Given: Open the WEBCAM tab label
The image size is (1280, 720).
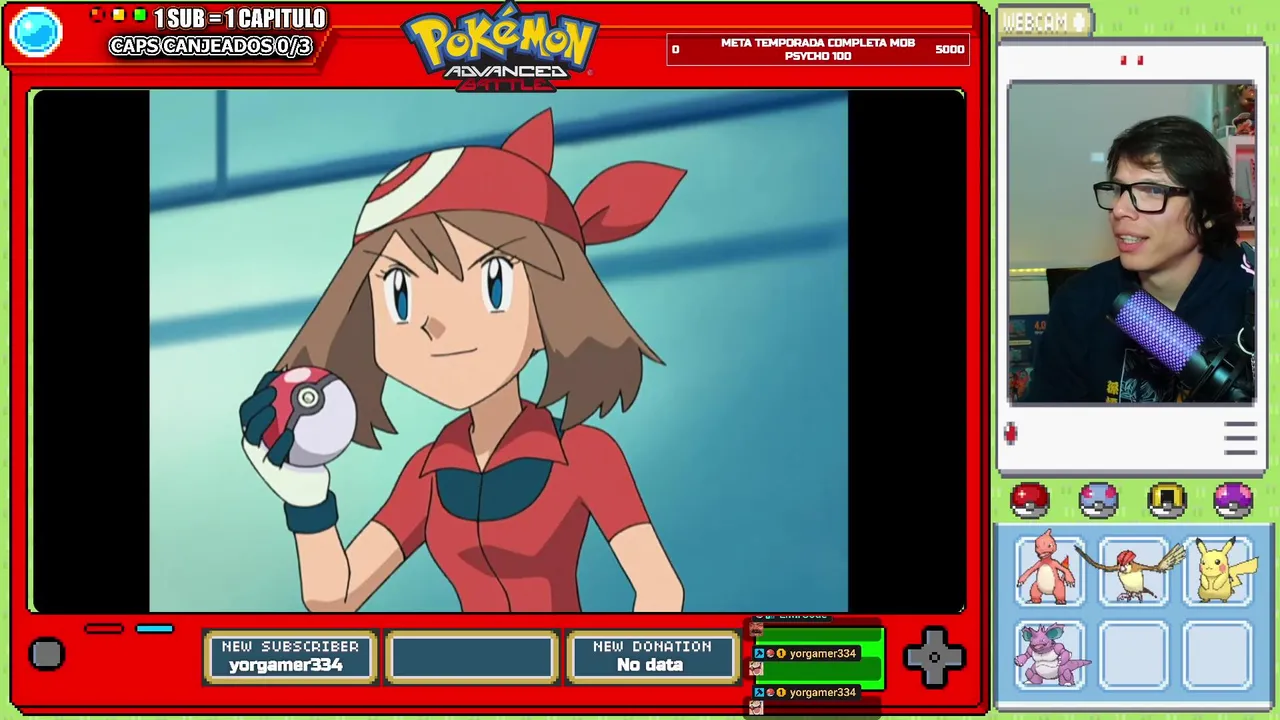Looking at the screenshot, I should 1045,22.
